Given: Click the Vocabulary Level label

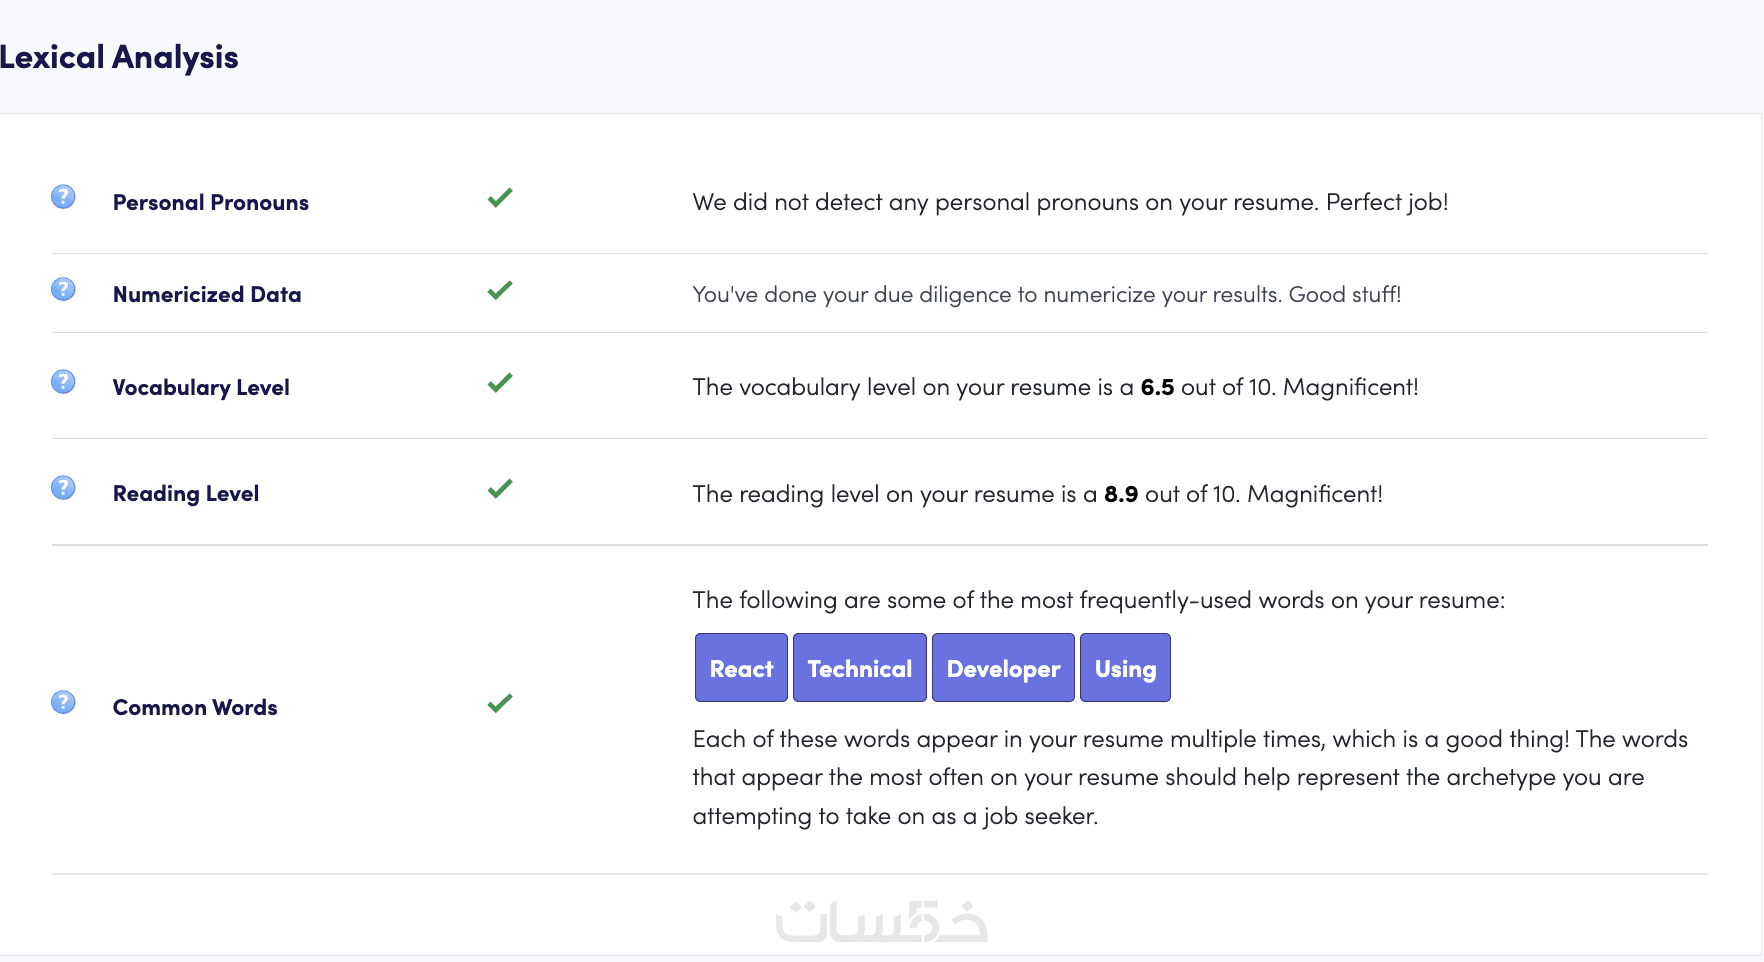Looking at the screenshot, I should [201, 388].
